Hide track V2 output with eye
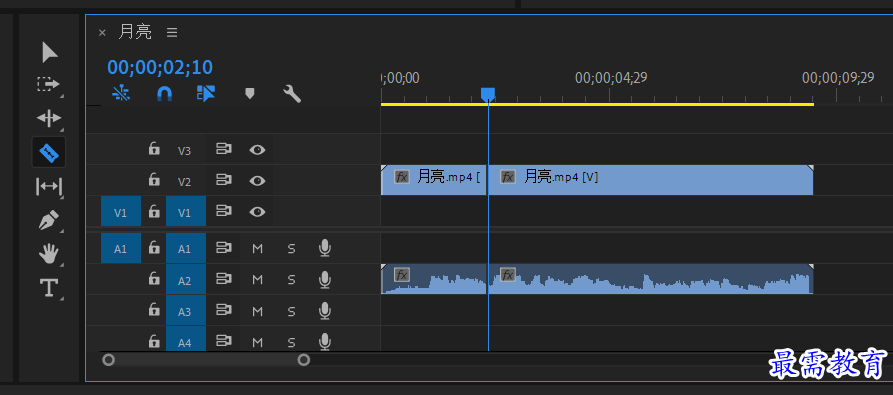893x395 pixels. (257, 181)
